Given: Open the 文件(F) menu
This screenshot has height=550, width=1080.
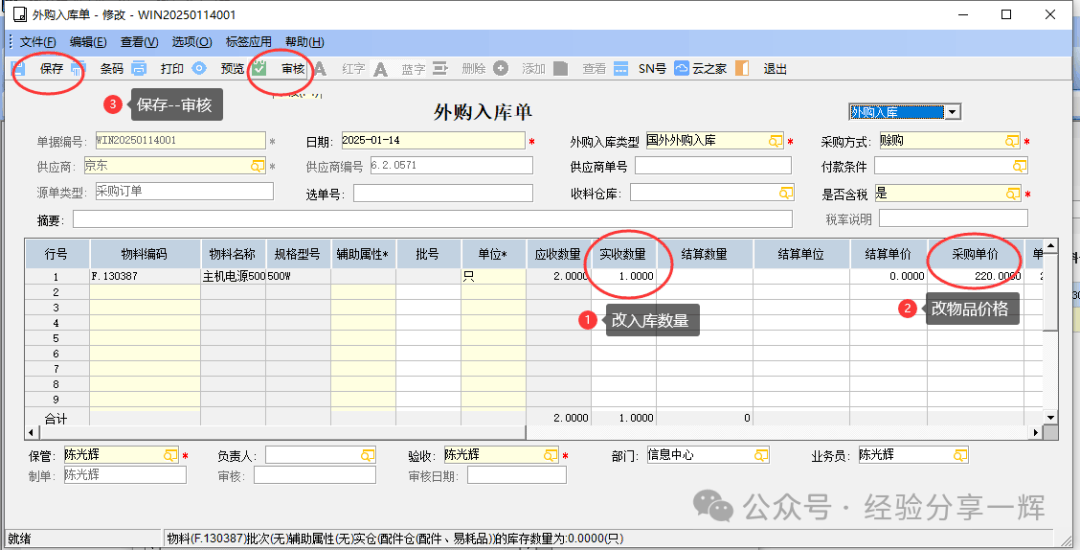Looking at the screenshot, I should coord(38,42).
